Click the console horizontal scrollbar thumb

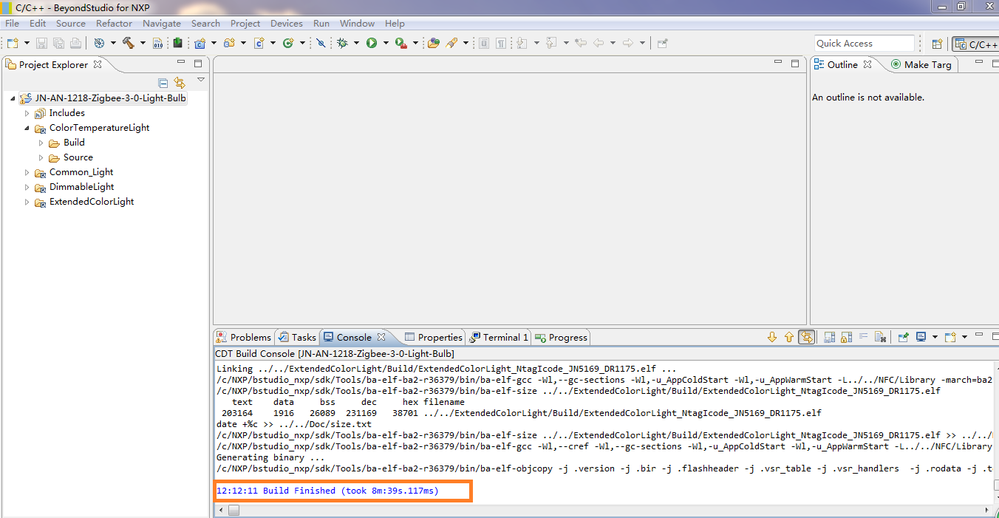pyautogui.click(x=234, y=510)
